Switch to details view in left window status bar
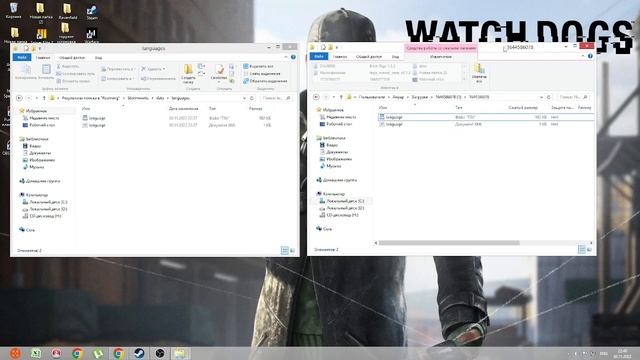The image size is (640, 360). click(285, 251)
